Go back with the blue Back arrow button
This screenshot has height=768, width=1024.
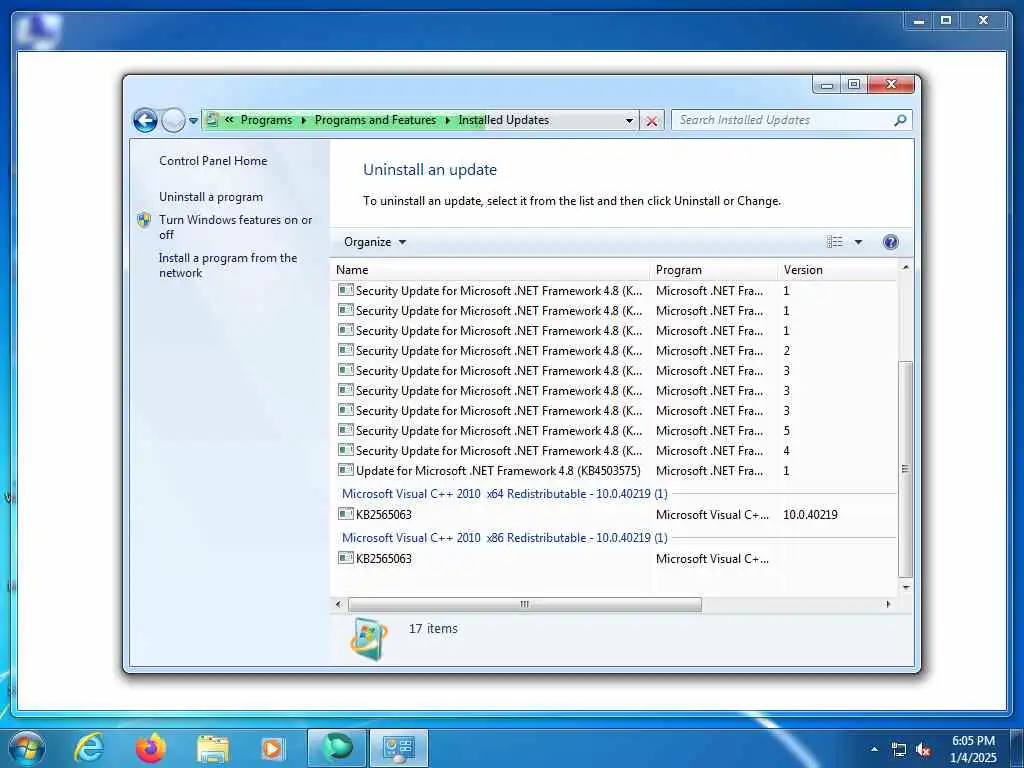(x=145, y=120)
